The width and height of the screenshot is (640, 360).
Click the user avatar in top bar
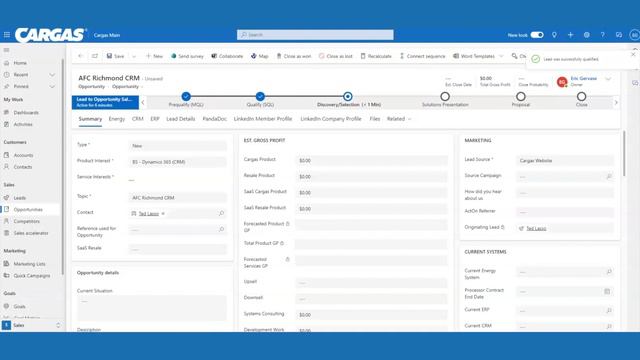[x=634, y=35]
